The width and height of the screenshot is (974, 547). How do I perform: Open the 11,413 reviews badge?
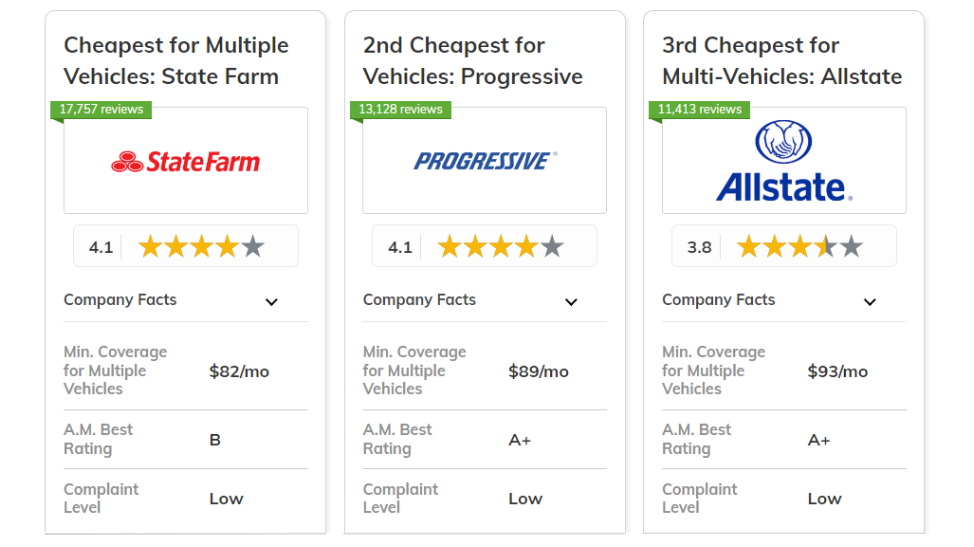699,109
